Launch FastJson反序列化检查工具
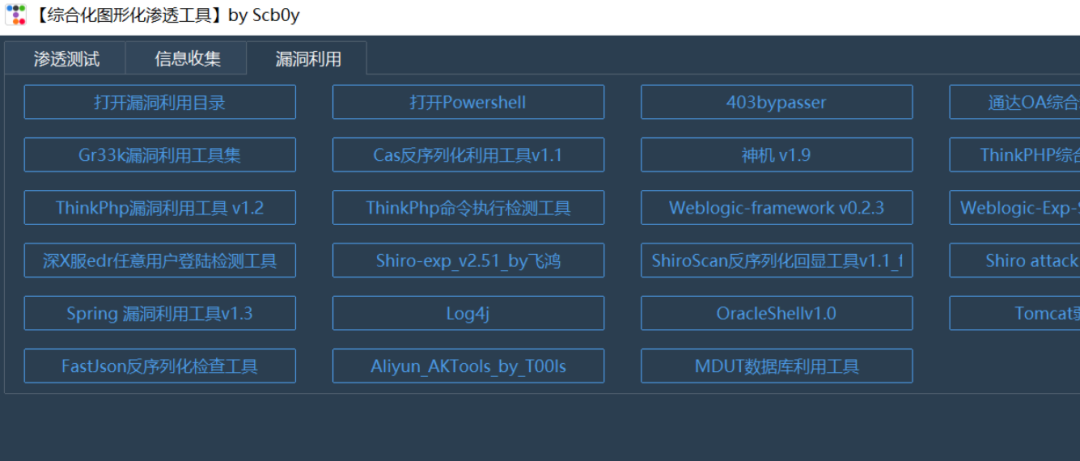Viewport: 1080px width, 461px height. pyautogui.click(x=160, y=366)
